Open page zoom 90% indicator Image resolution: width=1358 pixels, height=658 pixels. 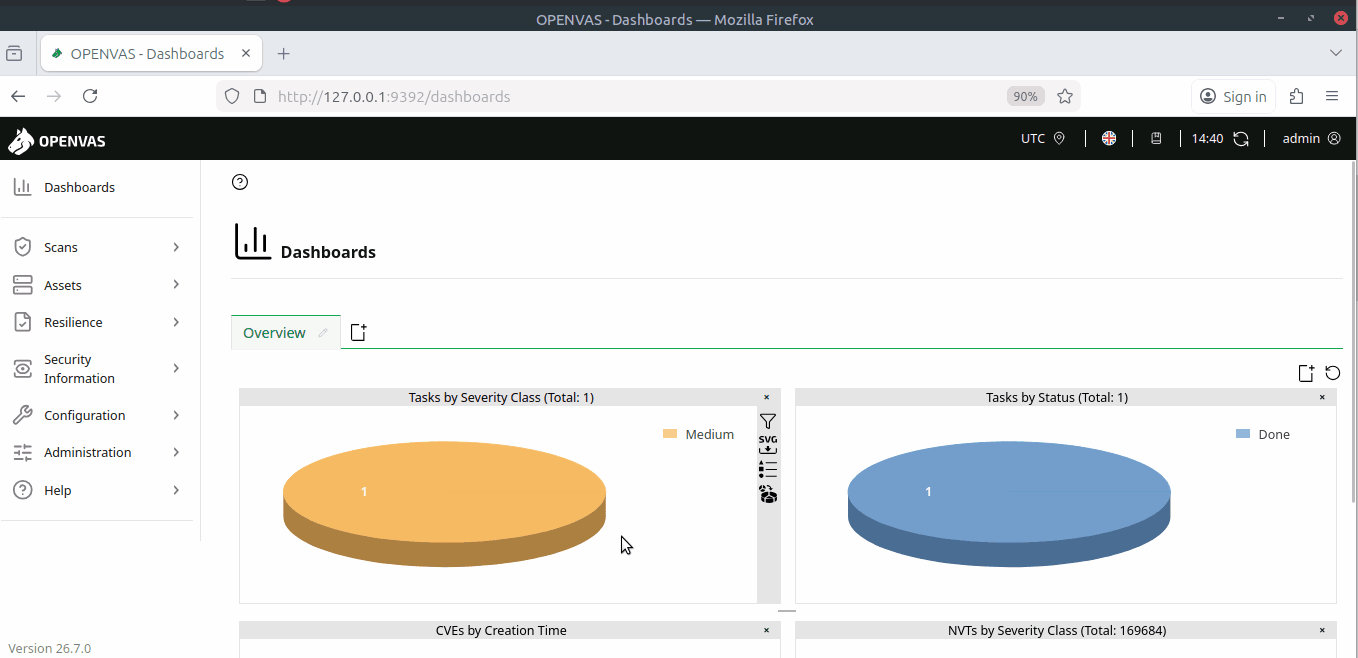[1025, 96]
